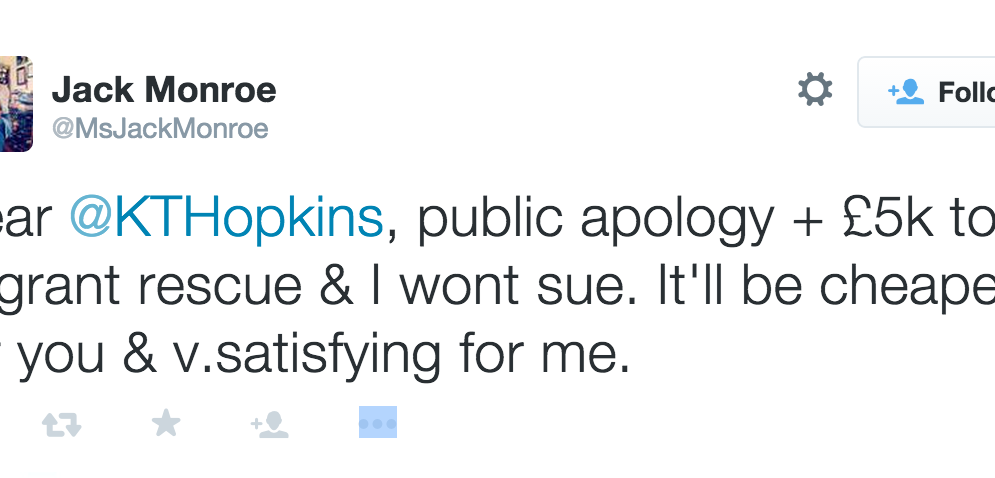This screenshot has height=478, width=995.
Task: Open the gear user actions menu
Action: point(814,91)
